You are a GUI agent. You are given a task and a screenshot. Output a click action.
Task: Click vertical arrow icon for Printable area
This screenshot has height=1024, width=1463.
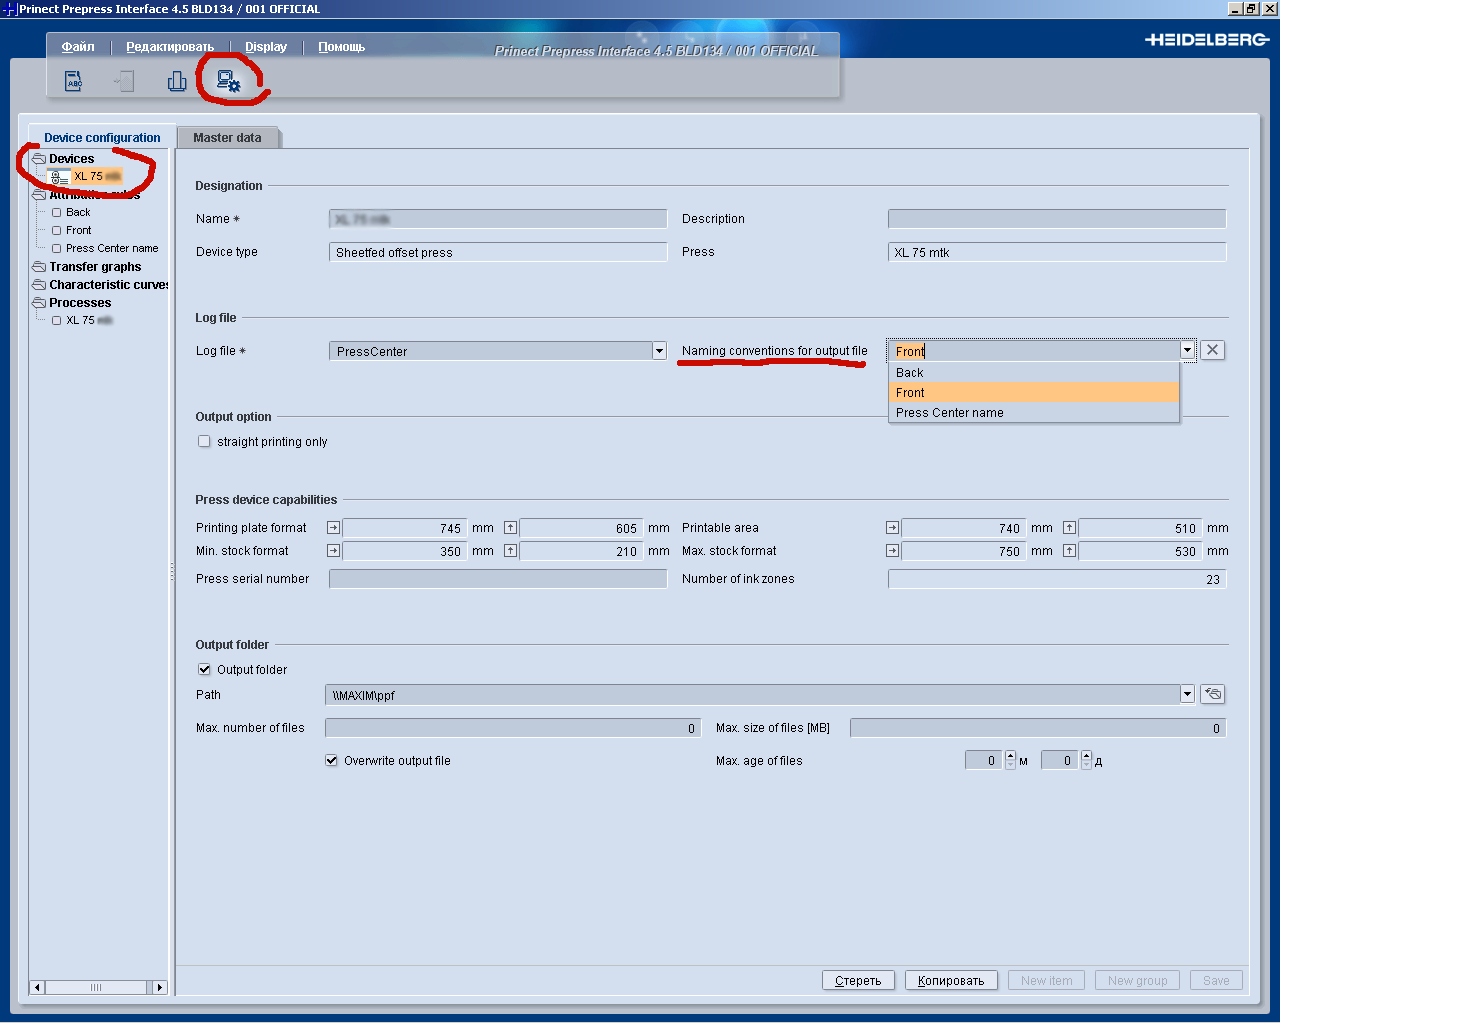1069,527
